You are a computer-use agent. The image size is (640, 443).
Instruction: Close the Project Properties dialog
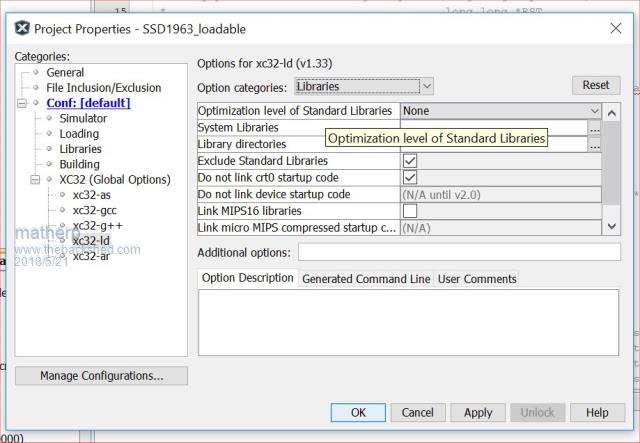coord(616,28)
